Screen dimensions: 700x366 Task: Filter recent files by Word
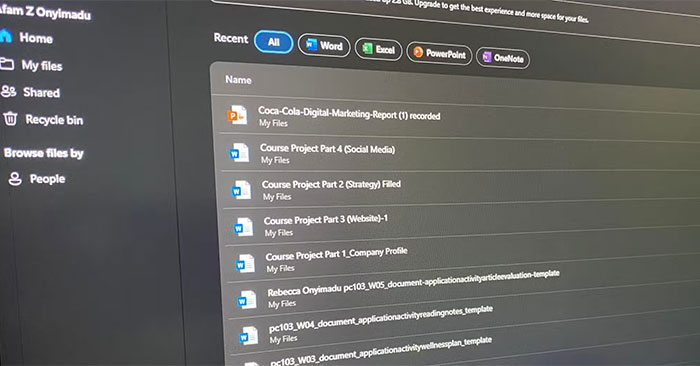(x=324, y=46)
